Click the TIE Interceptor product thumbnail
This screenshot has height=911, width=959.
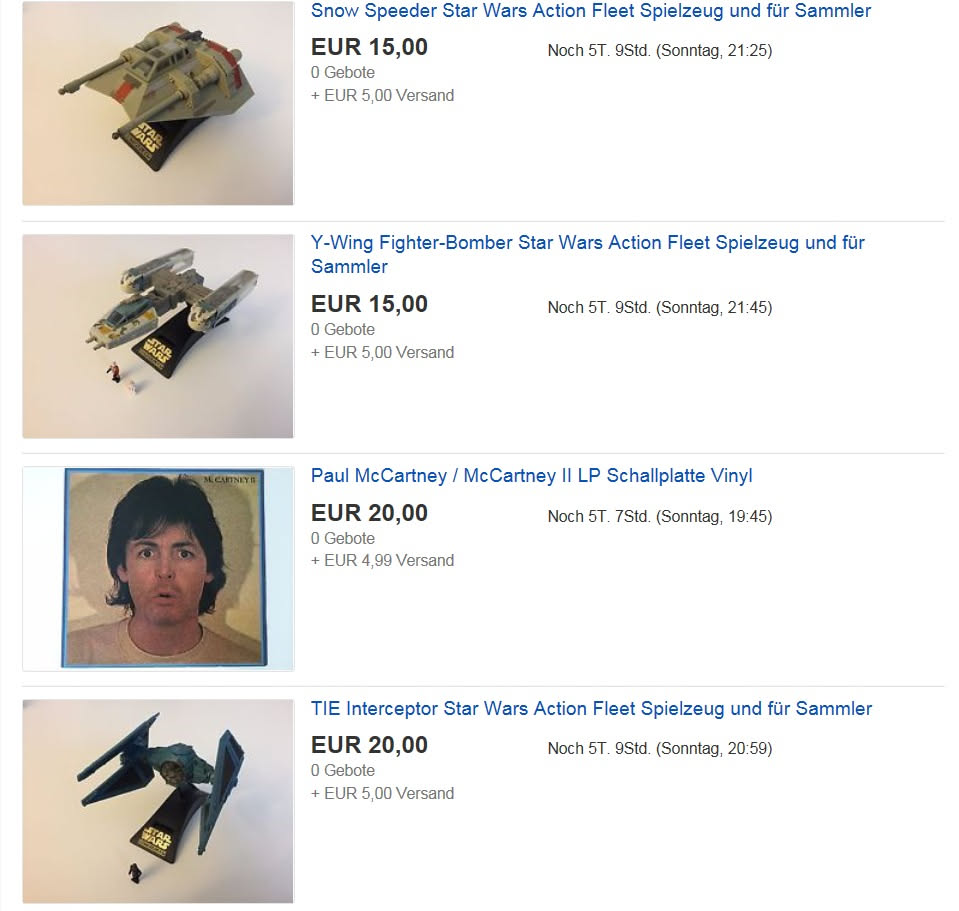click(x=158, y=802)
